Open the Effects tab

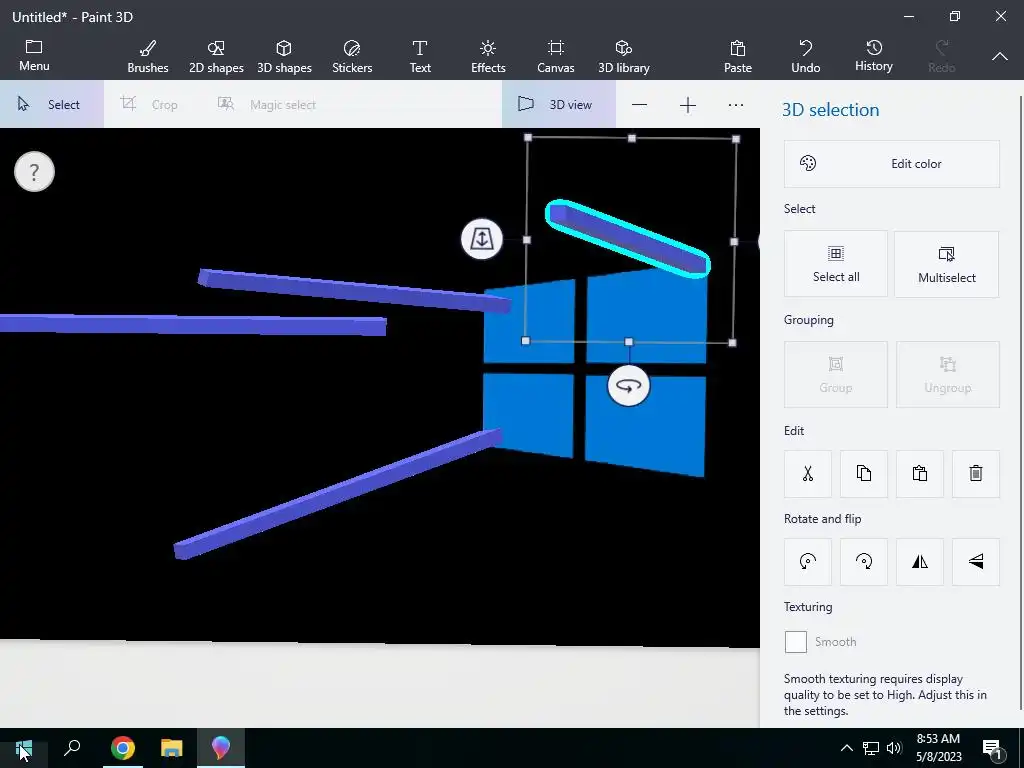pos(488,56)
